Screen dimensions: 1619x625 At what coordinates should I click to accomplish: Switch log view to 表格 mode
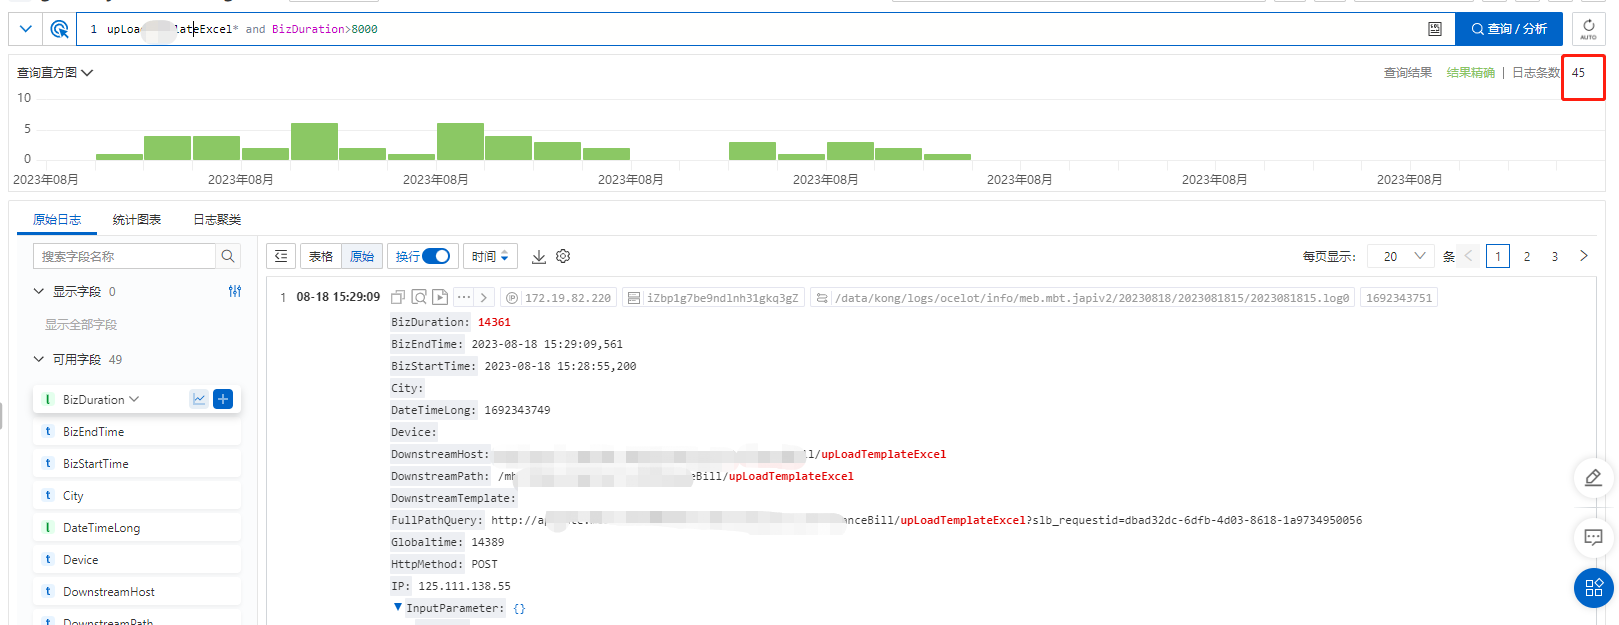tap(321, 257)
